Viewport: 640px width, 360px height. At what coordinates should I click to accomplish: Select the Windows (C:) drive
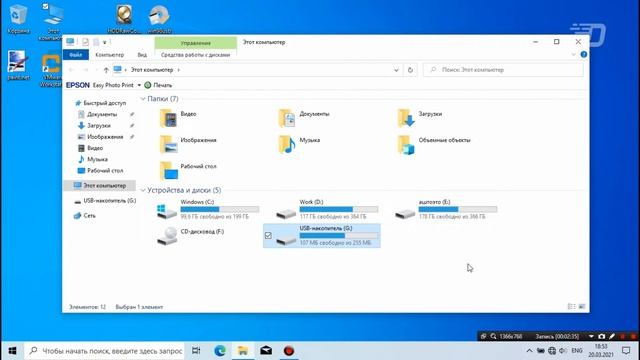point(208,209)
